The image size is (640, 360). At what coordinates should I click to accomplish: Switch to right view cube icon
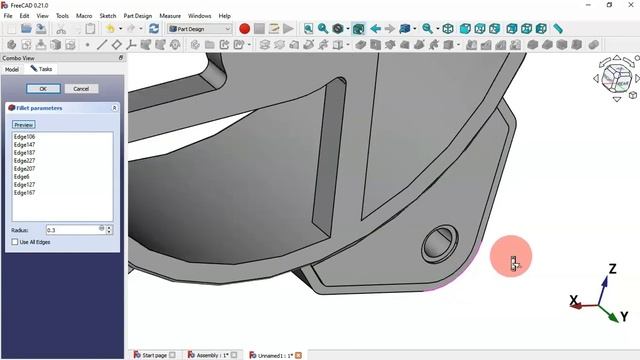click(x=495, y=29)
